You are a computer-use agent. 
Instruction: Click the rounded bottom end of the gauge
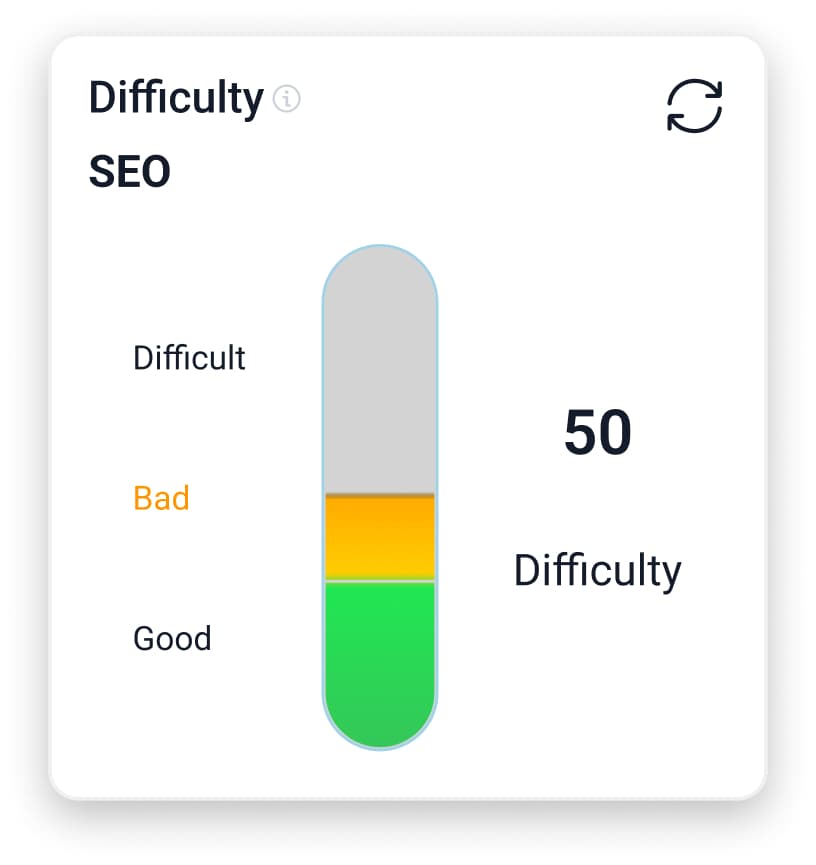(x=380, y=728)
